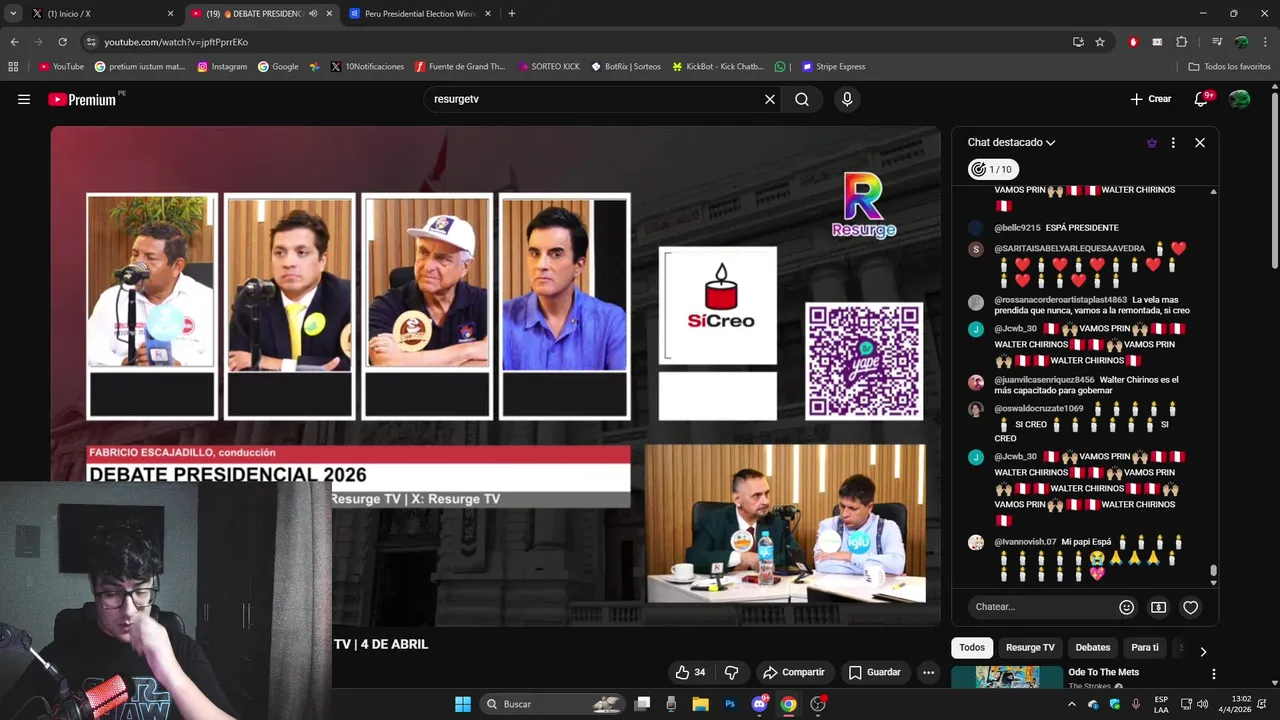This screenshot has height=720, width=1280.
Task: Select the Para ti filter chip
Action: tap(1145, 648)
